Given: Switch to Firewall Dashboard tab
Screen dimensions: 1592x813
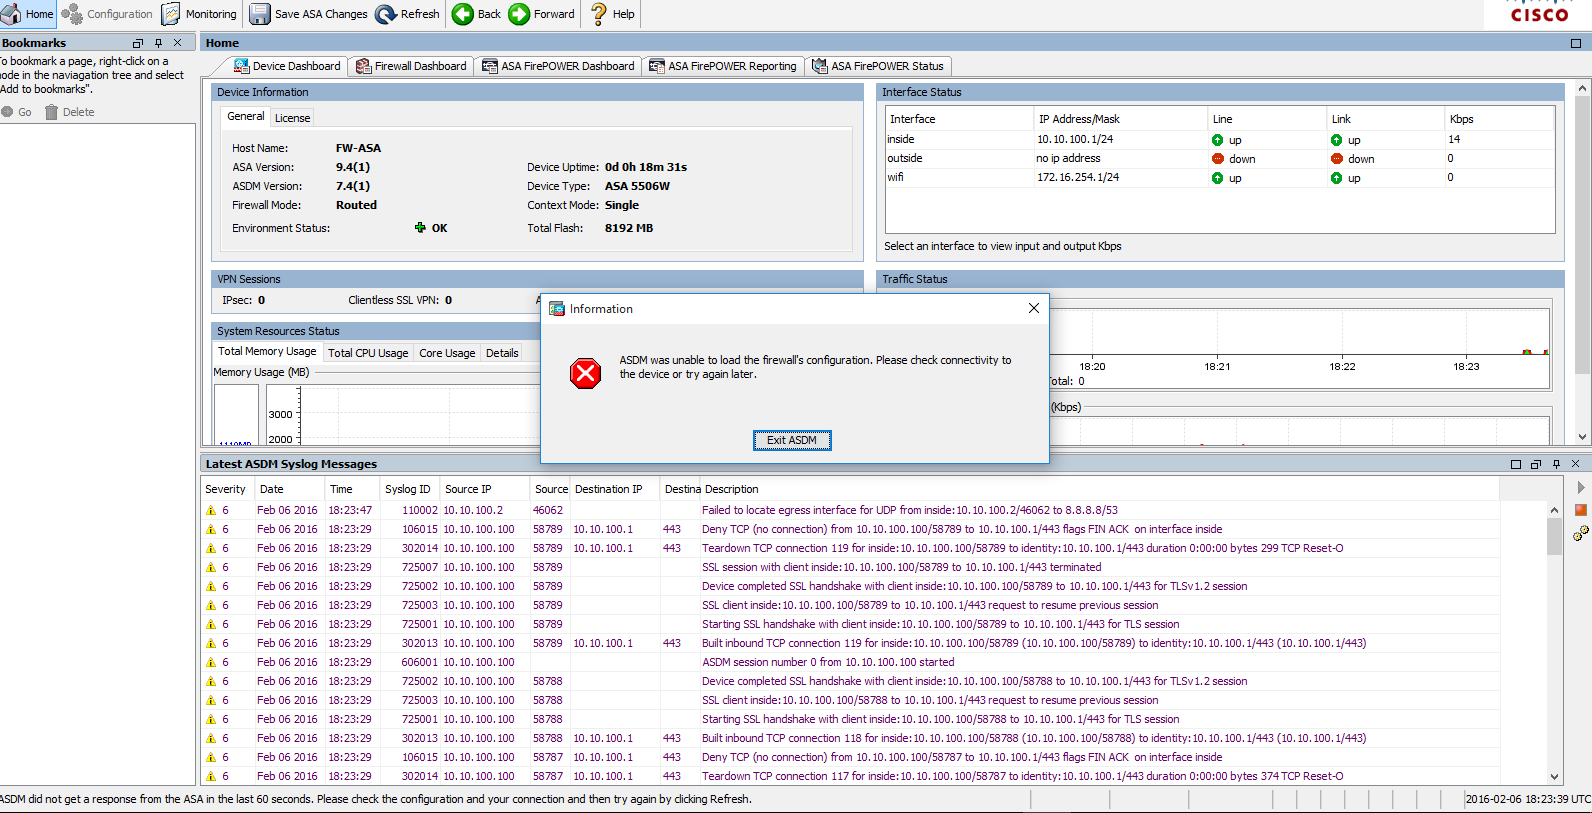Looking at the screenshot, I should point(411,66).
